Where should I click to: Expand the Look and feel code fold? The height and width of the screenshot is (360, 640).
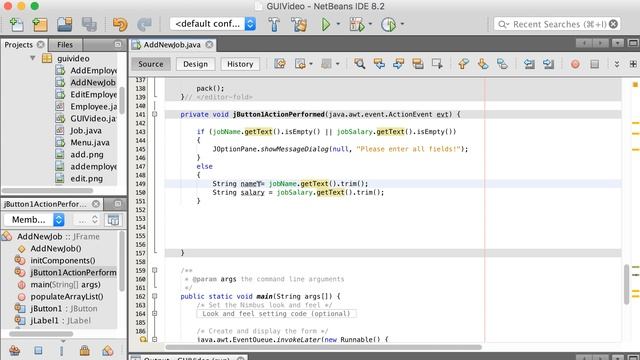tap(155, 313)
